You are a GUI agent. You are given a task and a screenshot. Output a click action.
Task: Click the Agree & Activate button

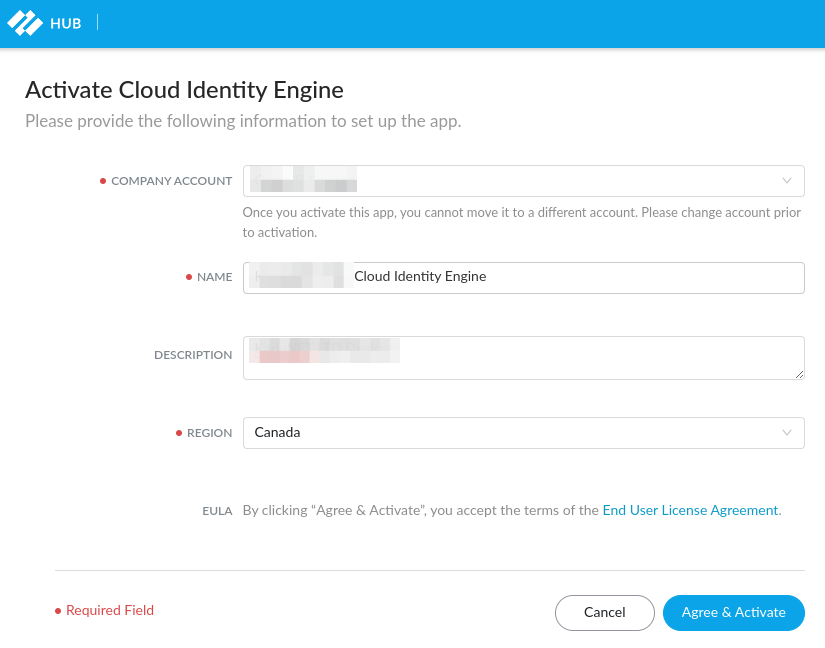click(x=733, y=613)
